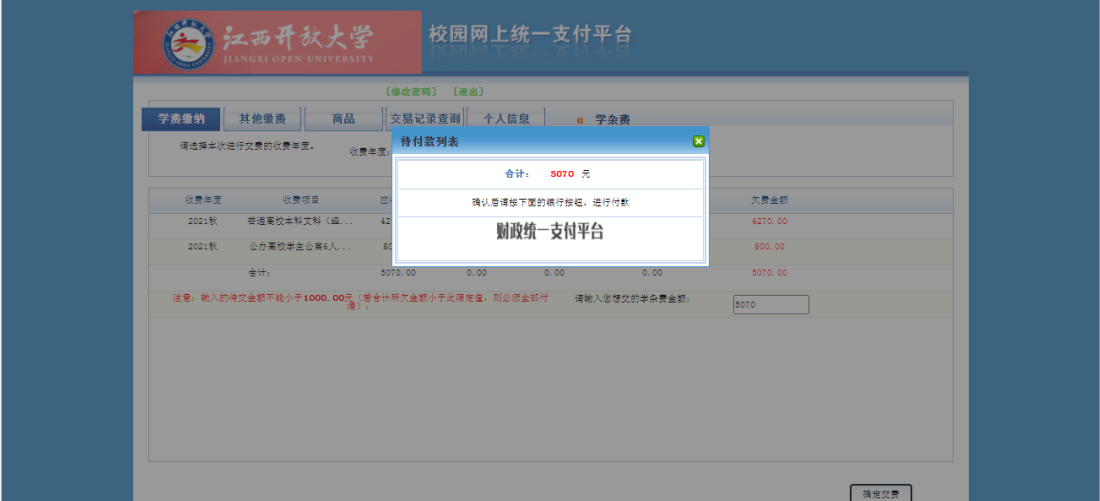Switch to the 其他缴费 tab
Viewport: 1100px width, 501px height.
coord(262,119)
